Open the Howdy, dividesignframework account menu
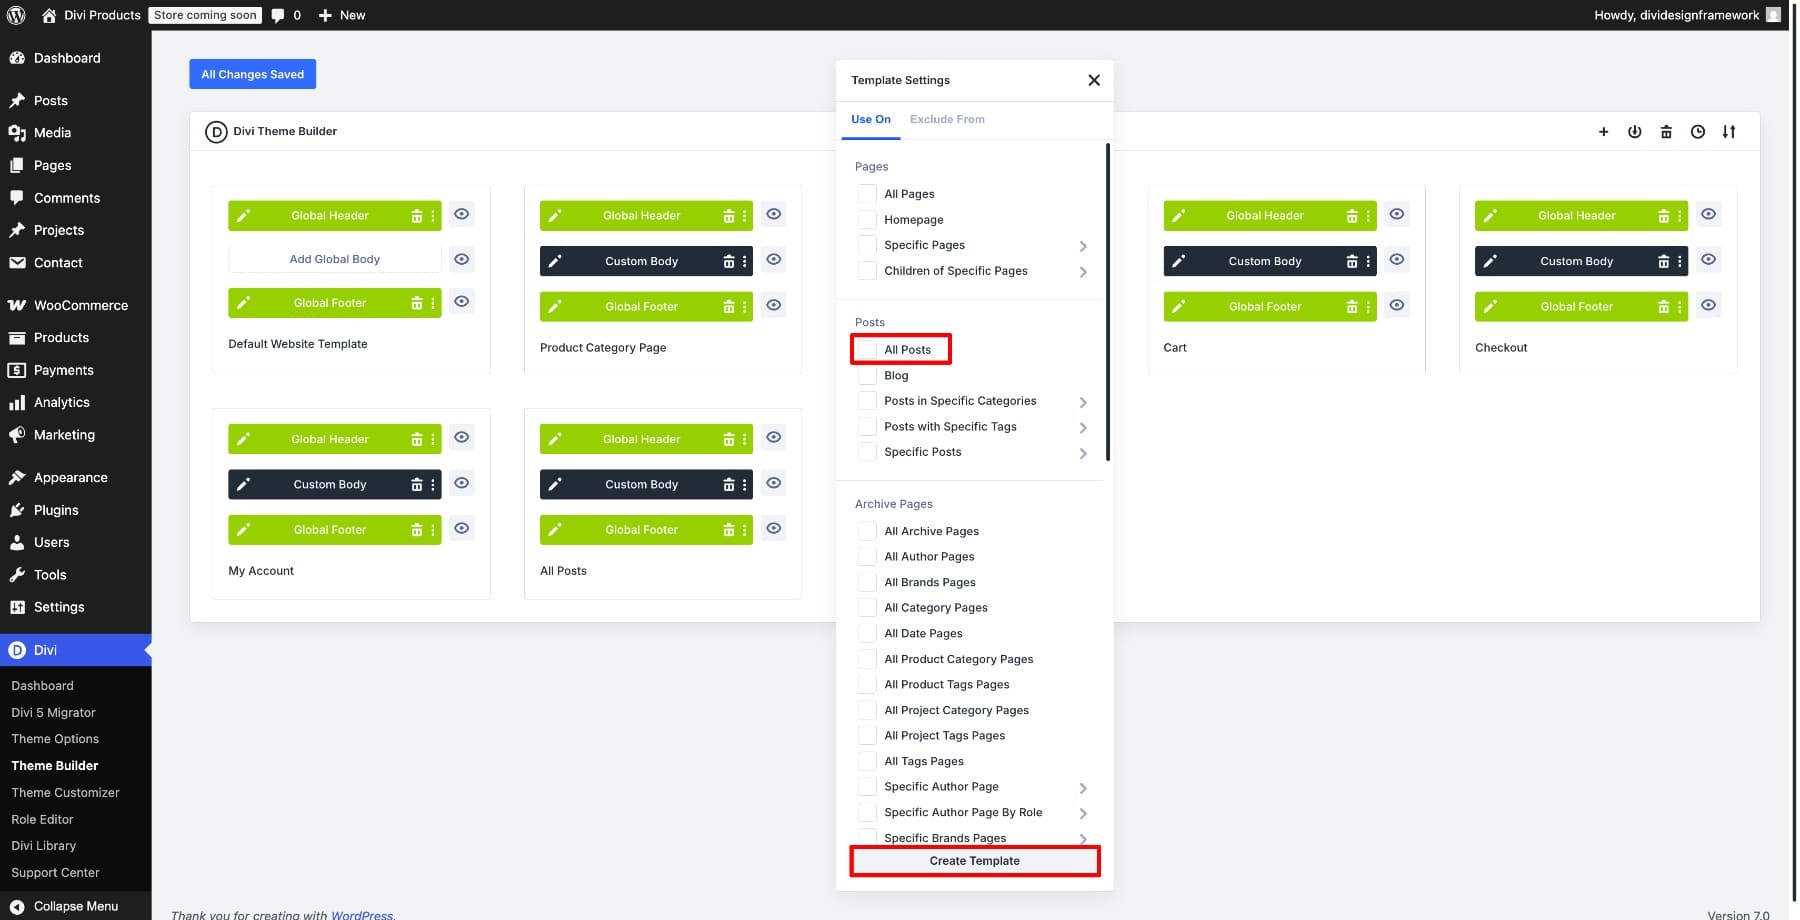1800x920 pixels. [x=1686, y=15]
